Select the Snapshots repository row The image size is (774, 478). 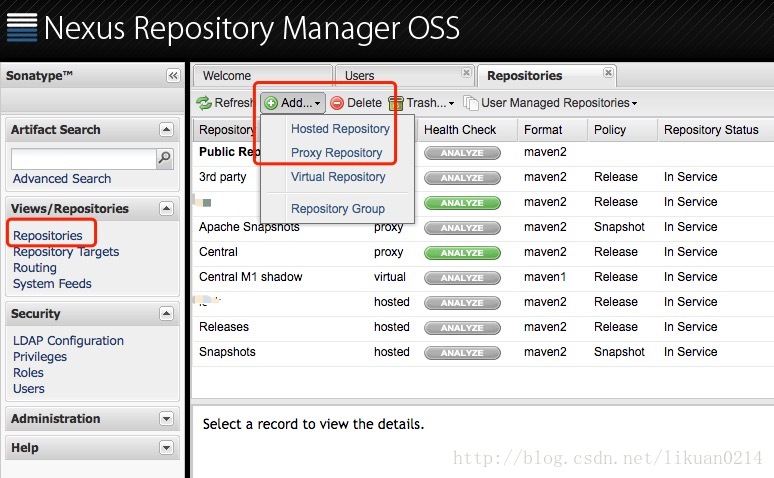point(483,352)
